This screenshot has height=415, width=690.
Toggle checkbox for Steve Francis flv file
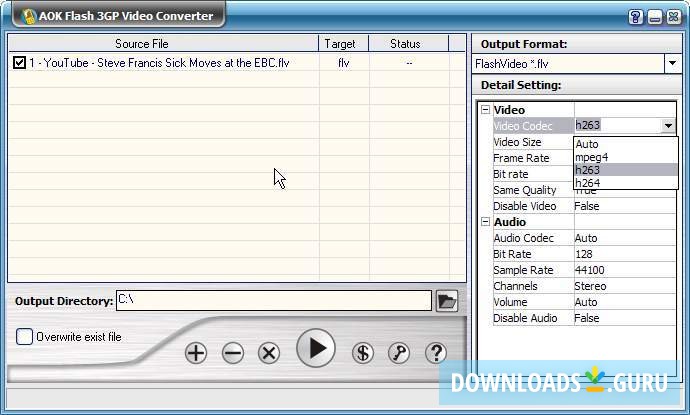[x=19, y=62]
